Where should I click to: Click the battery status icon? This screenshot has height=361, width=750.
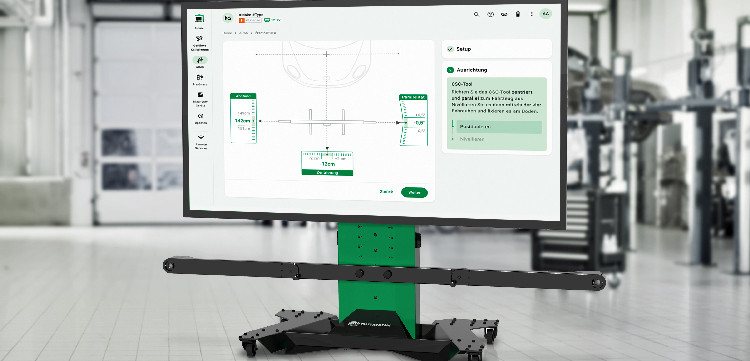pos(518,14)
